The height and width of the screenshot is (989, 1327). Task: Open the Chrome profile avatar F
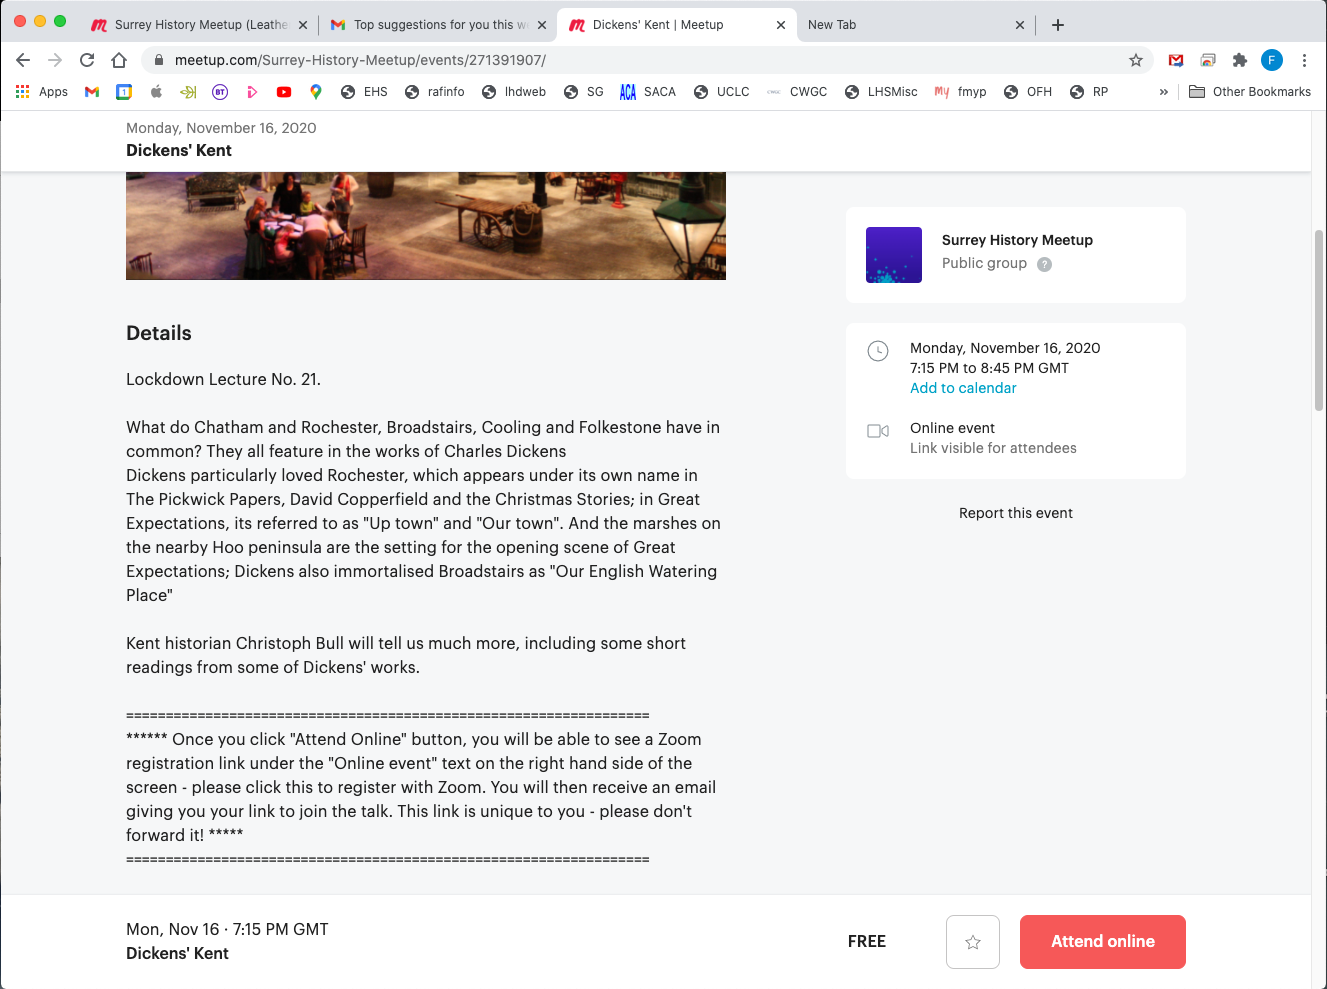tap(1272, 60)
